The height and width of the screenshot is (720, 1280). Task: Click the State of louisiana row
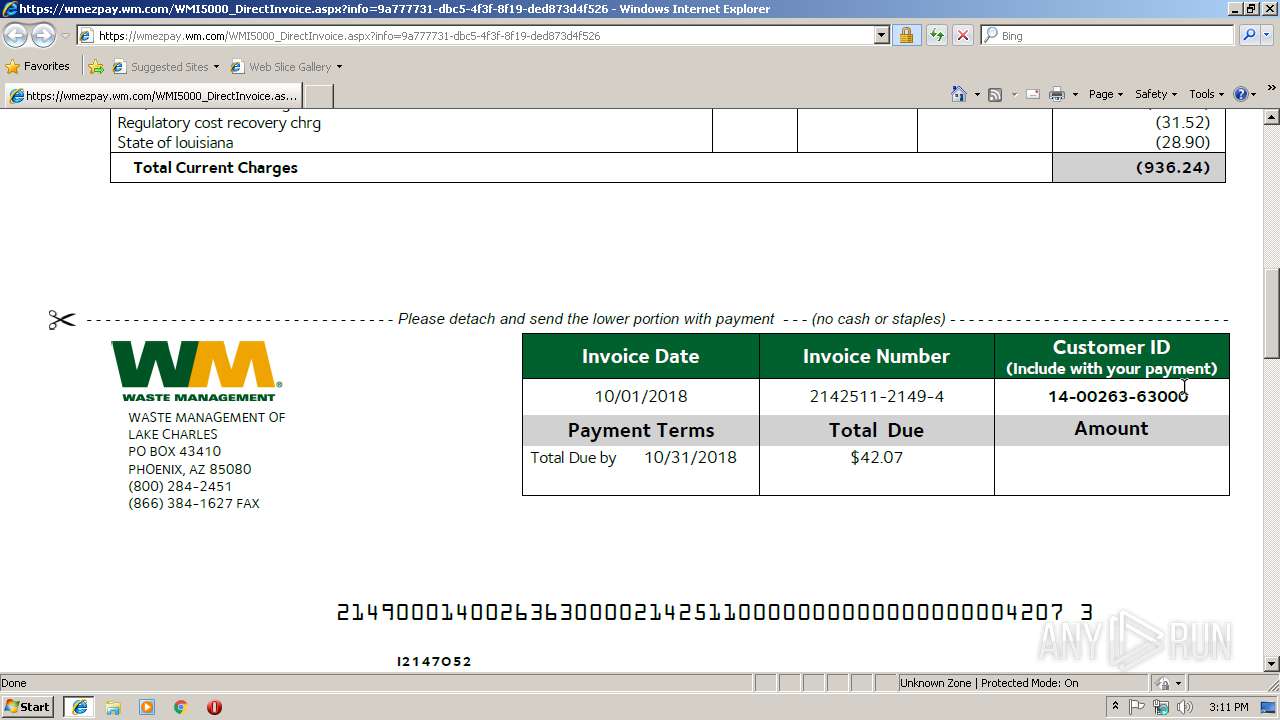point(668,142)
